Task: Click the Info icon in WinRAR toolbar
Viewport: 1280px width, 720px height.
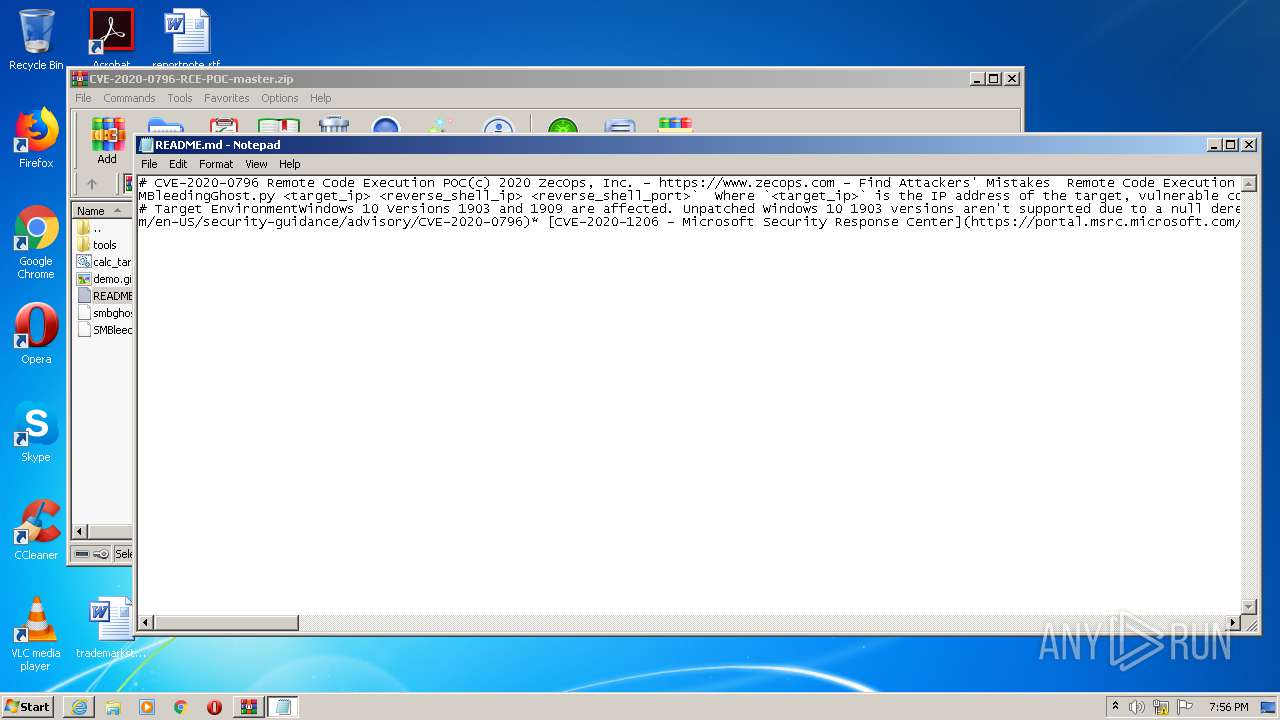Action: coord(498,126)
